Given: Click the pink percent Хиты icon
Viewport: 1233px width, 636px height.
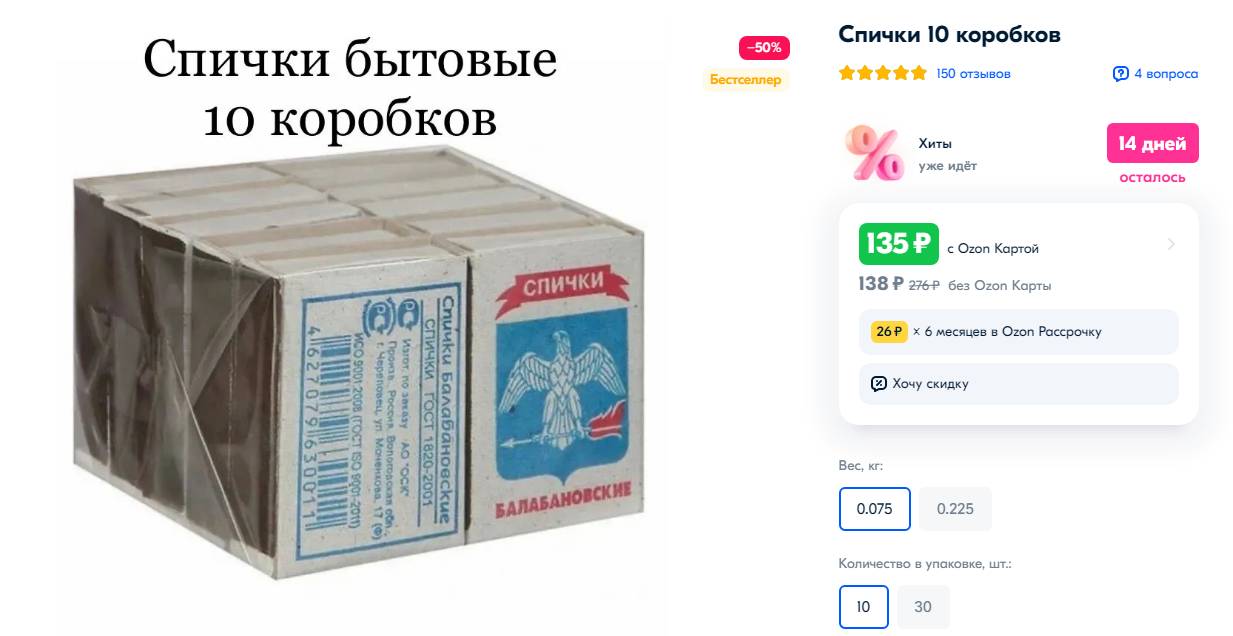Looking at the screenshot, I should 872,153.
